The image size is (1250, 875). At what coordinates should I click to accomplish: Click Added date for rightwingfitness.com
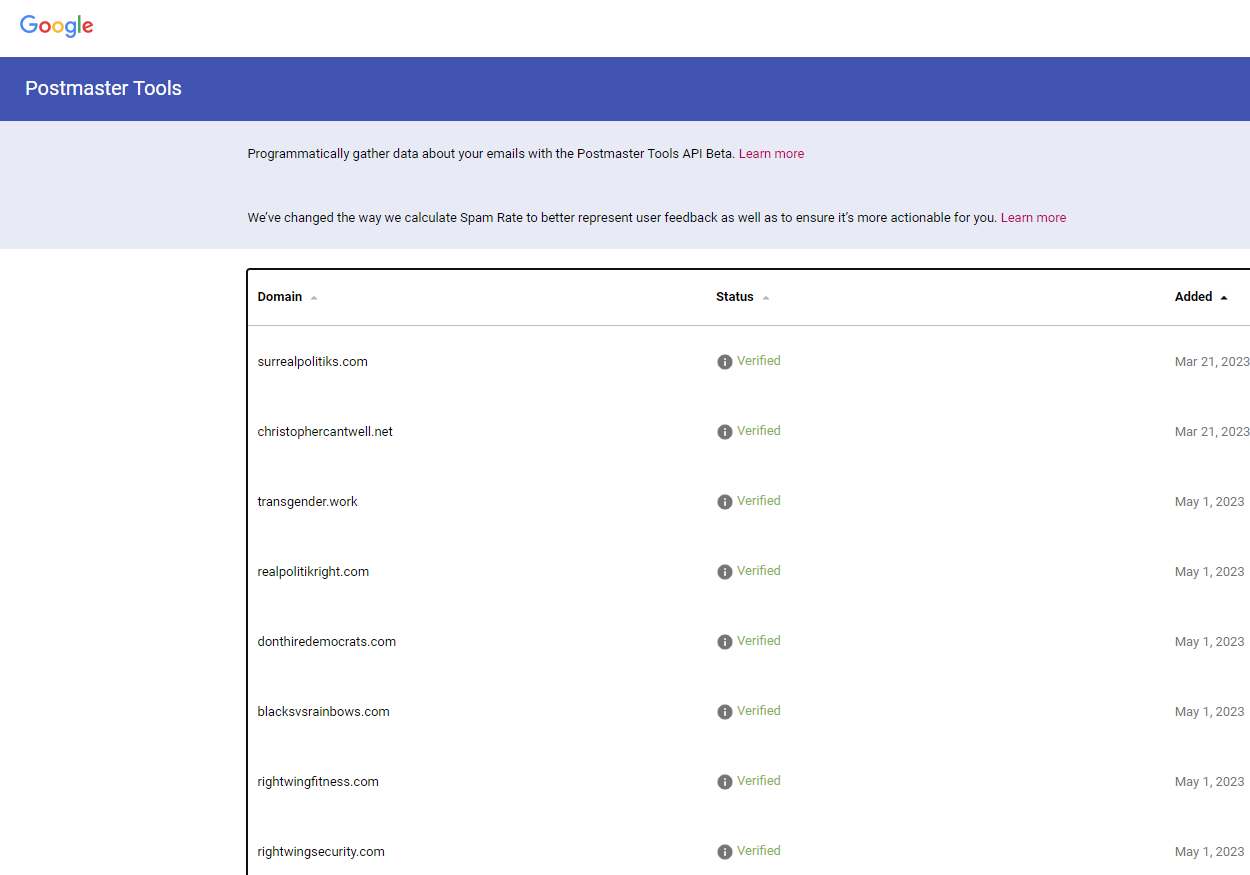[x=1210, y=782]
